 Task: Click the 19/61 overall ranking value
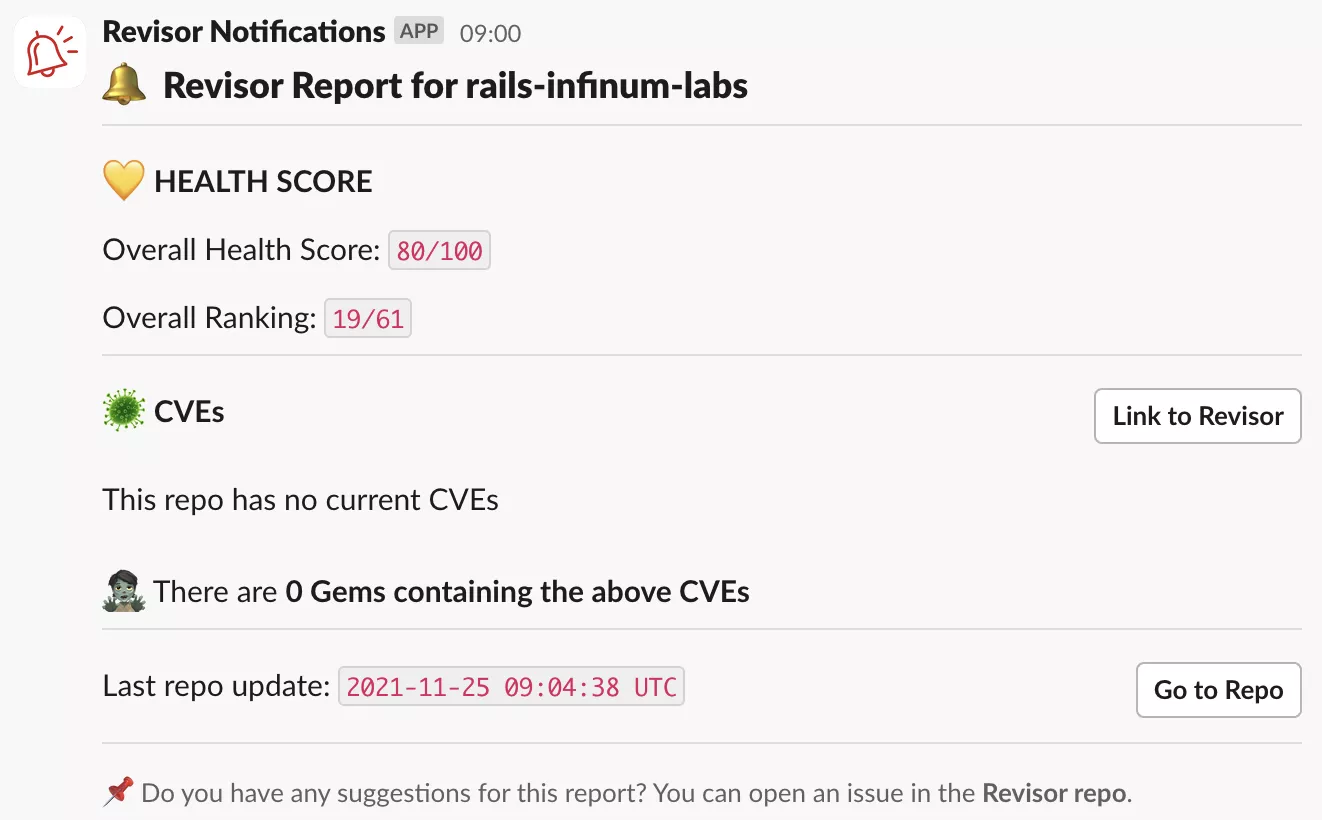pos(368,319)
